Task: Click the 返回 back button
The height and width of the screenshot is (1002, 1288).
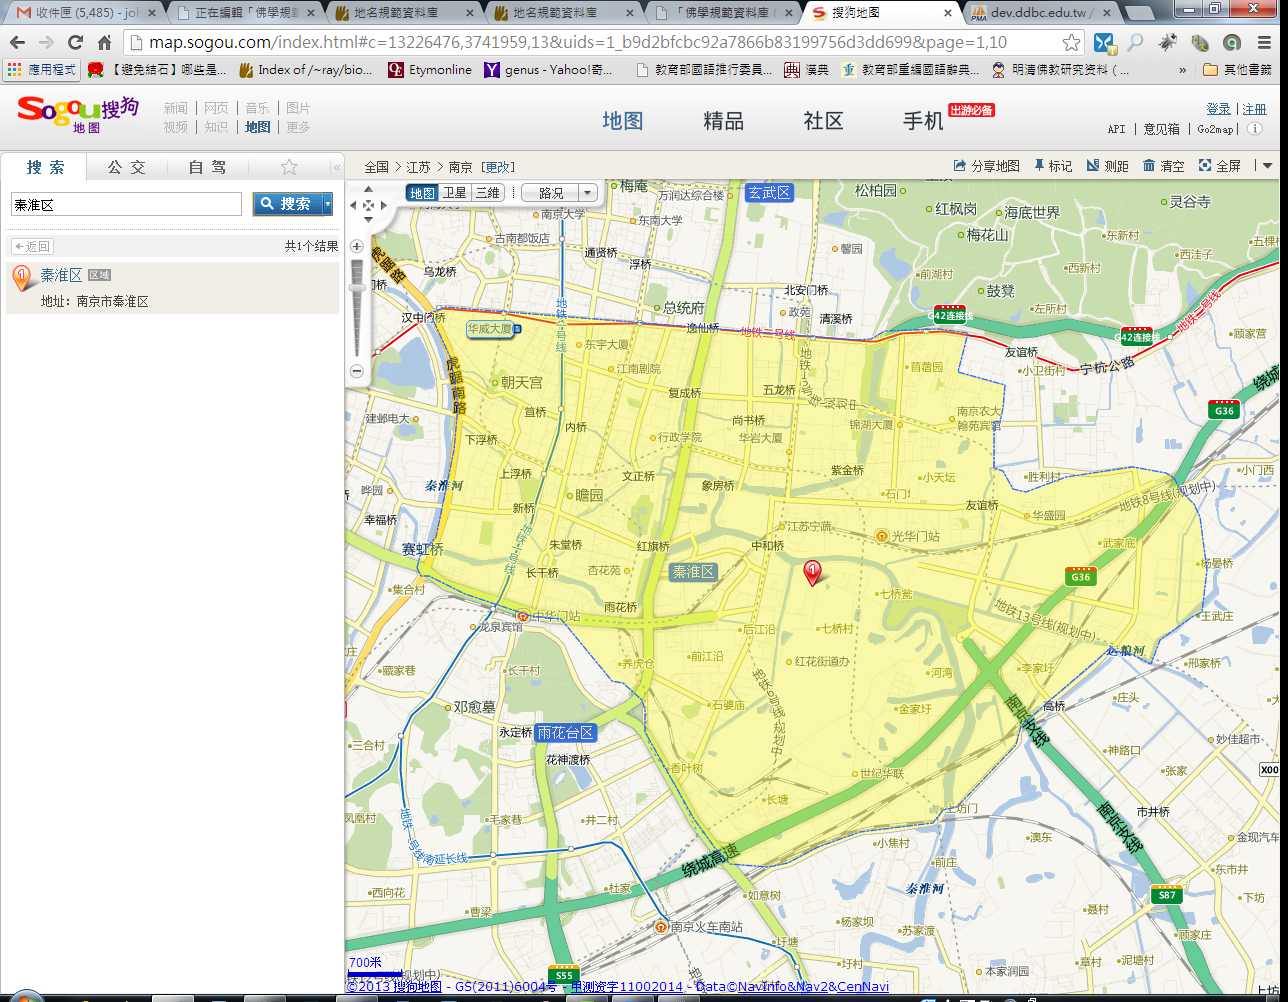Action: click(31, 246)
